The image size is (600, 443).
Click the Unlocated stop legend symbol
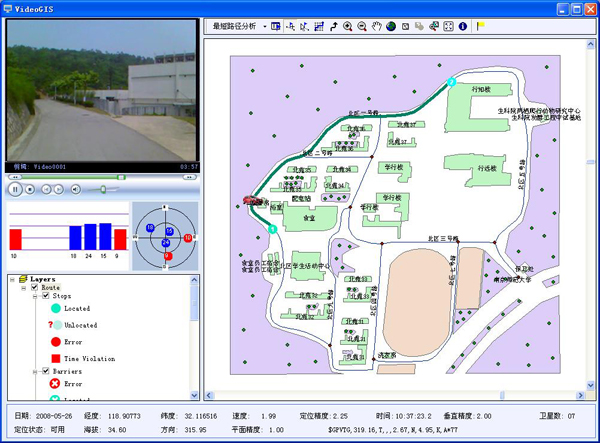tap(56, 325)
